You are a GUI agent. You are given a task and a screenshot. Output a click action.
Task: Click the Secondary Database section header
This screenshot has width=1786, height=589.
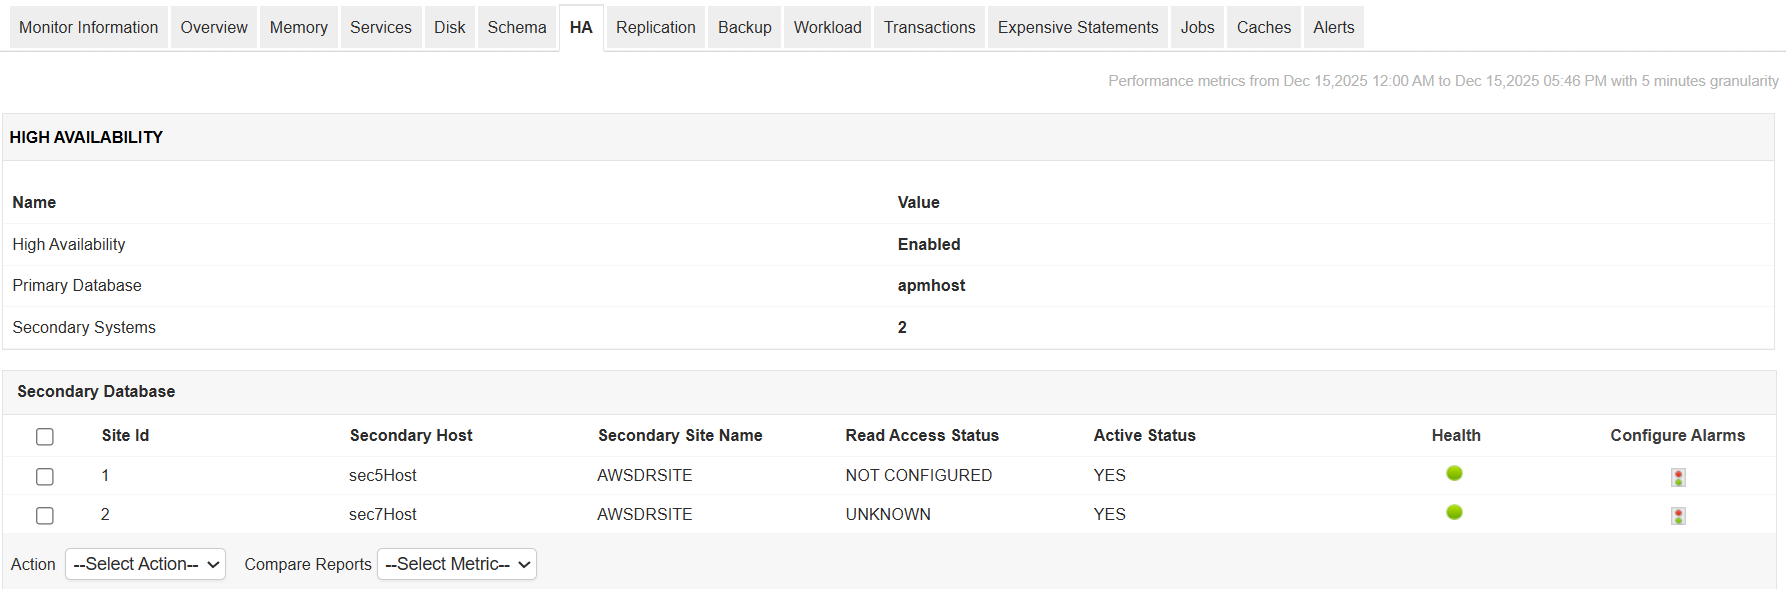[x=96, y=391]
